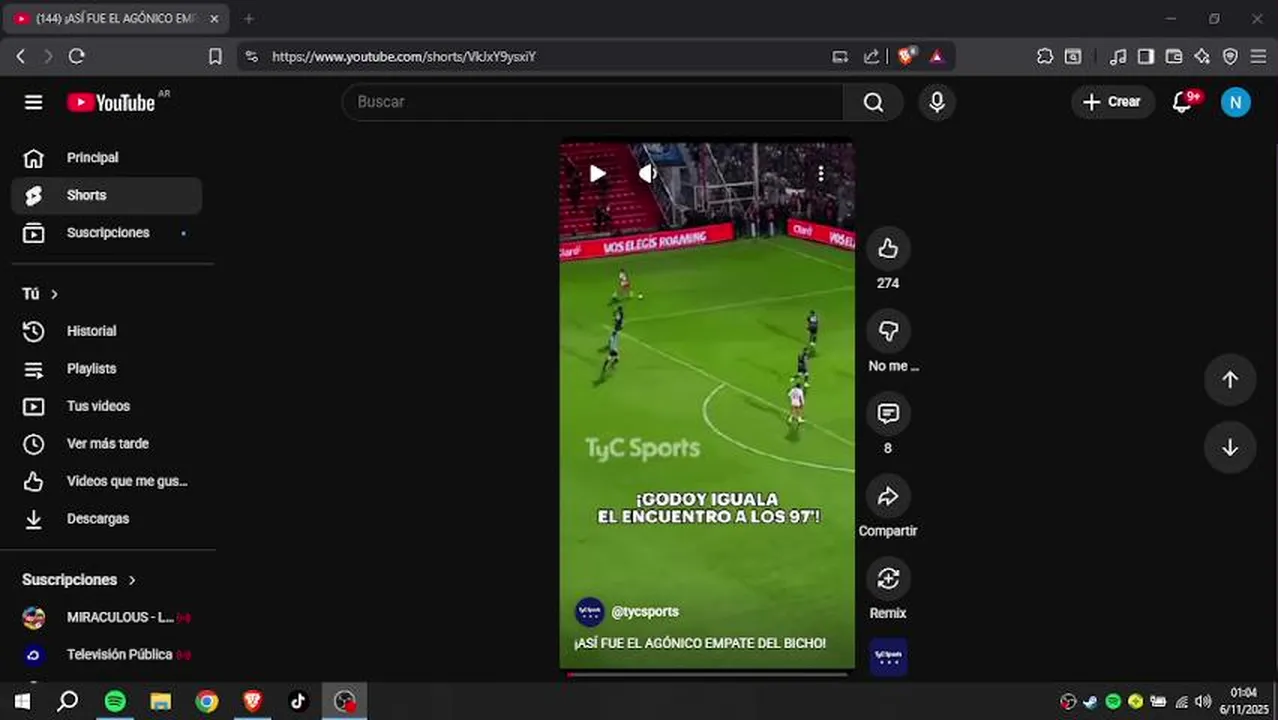This screenshot has width=1278, height=720.
Task: Open the extensions puzzle icon
Action: tap(1045, 57)
